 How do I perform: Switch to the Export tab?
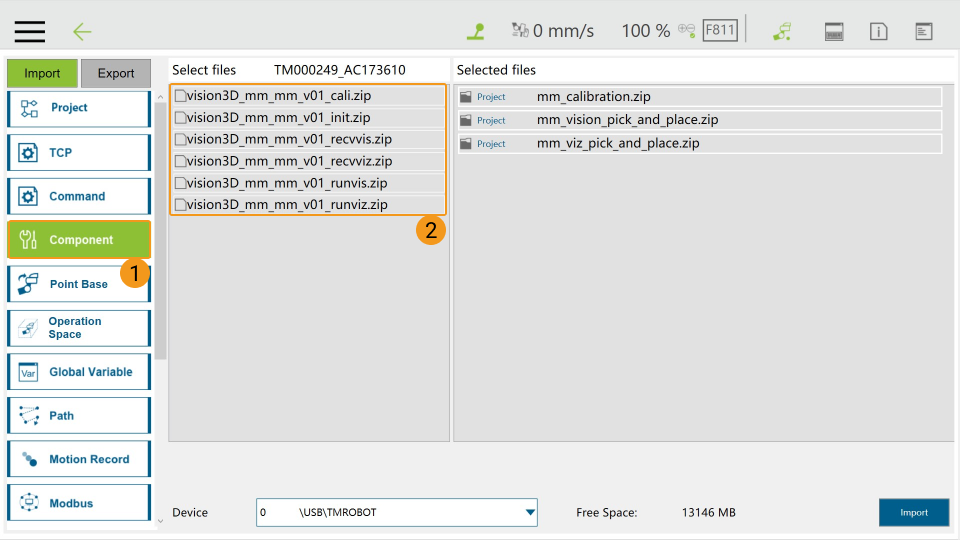116,73
